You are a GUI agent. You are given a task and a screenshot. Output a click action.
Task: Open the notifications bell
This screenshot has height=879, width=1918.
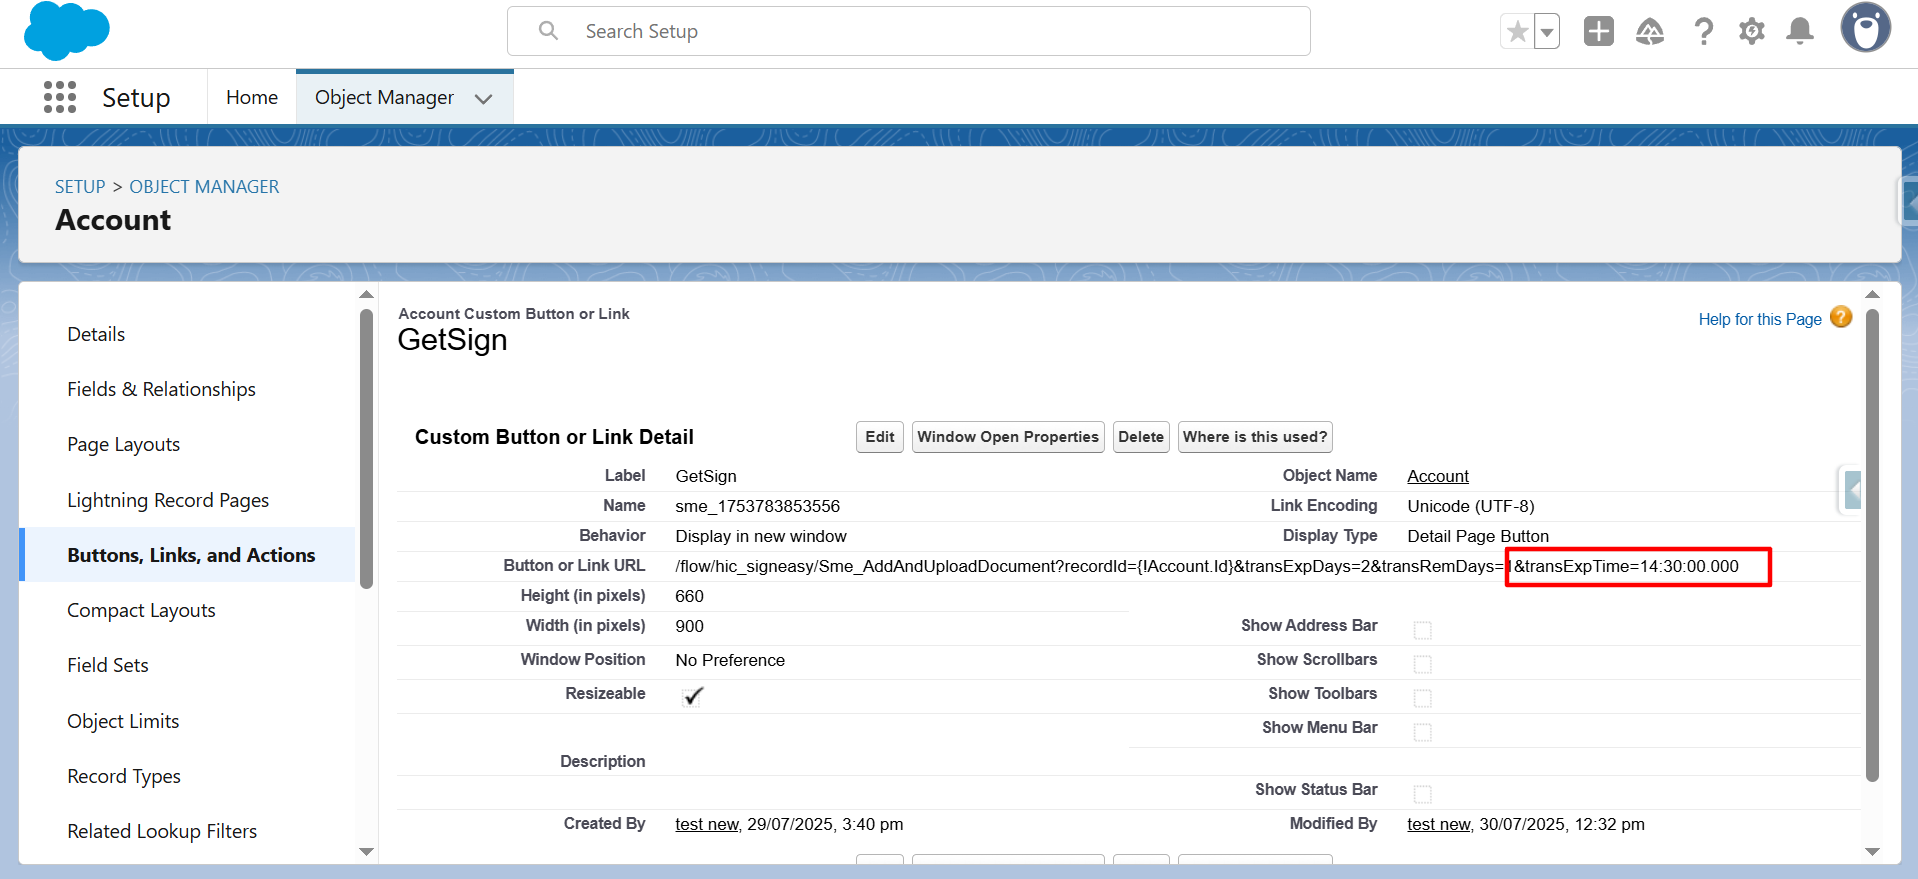(x=1800, y=31)
